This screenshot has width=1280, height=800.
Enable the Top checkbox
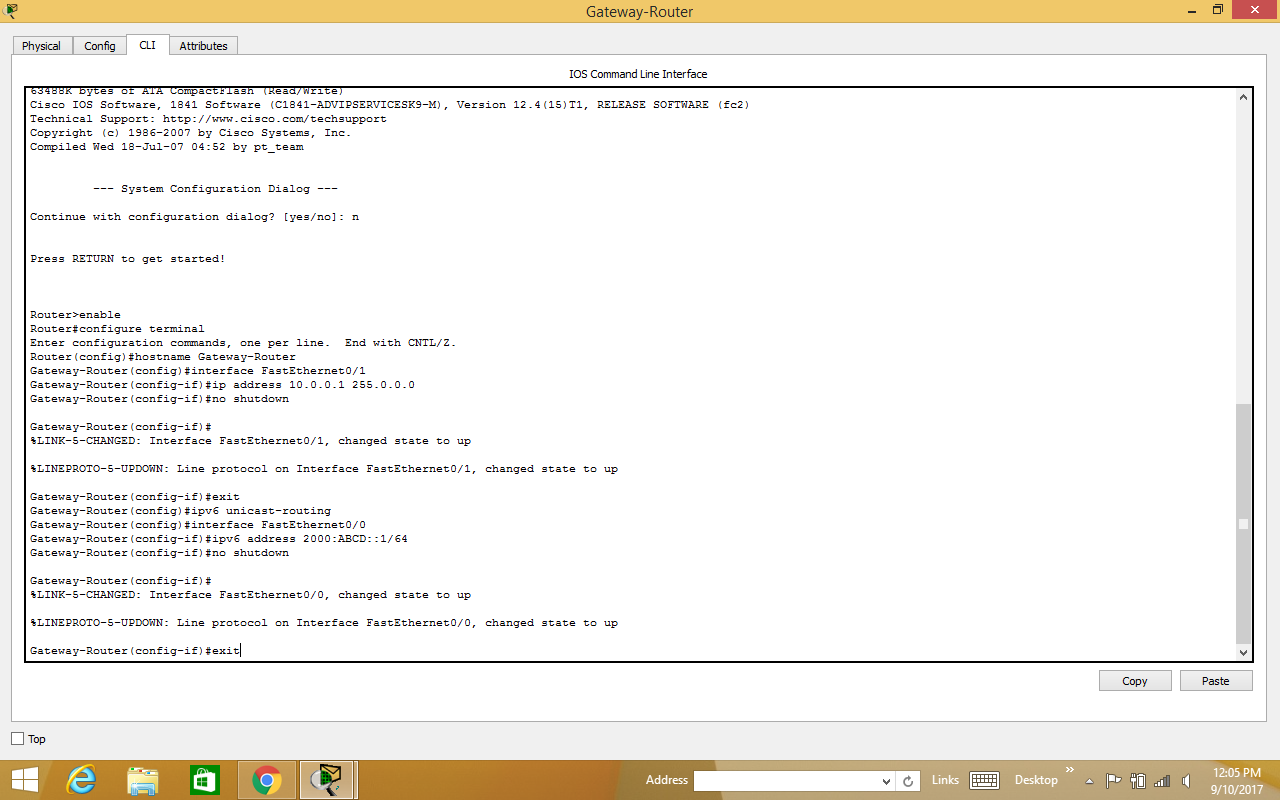[x=17, y=739]
